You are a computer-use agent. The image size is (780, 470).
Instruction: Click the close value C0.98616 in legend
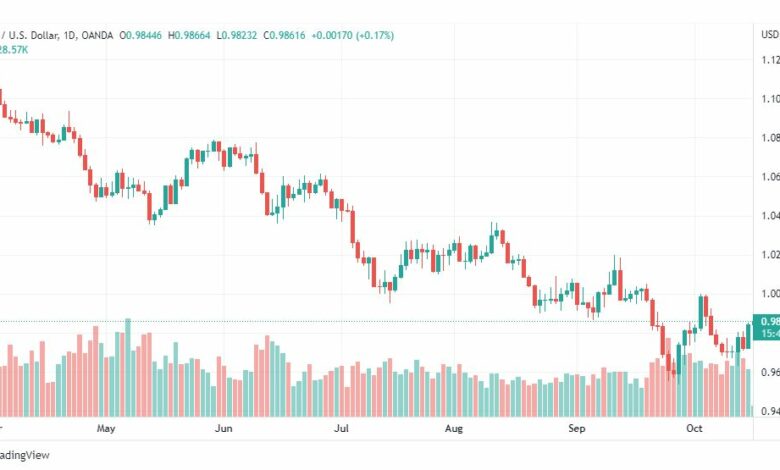pyautogui.click(x=284, y=35)
